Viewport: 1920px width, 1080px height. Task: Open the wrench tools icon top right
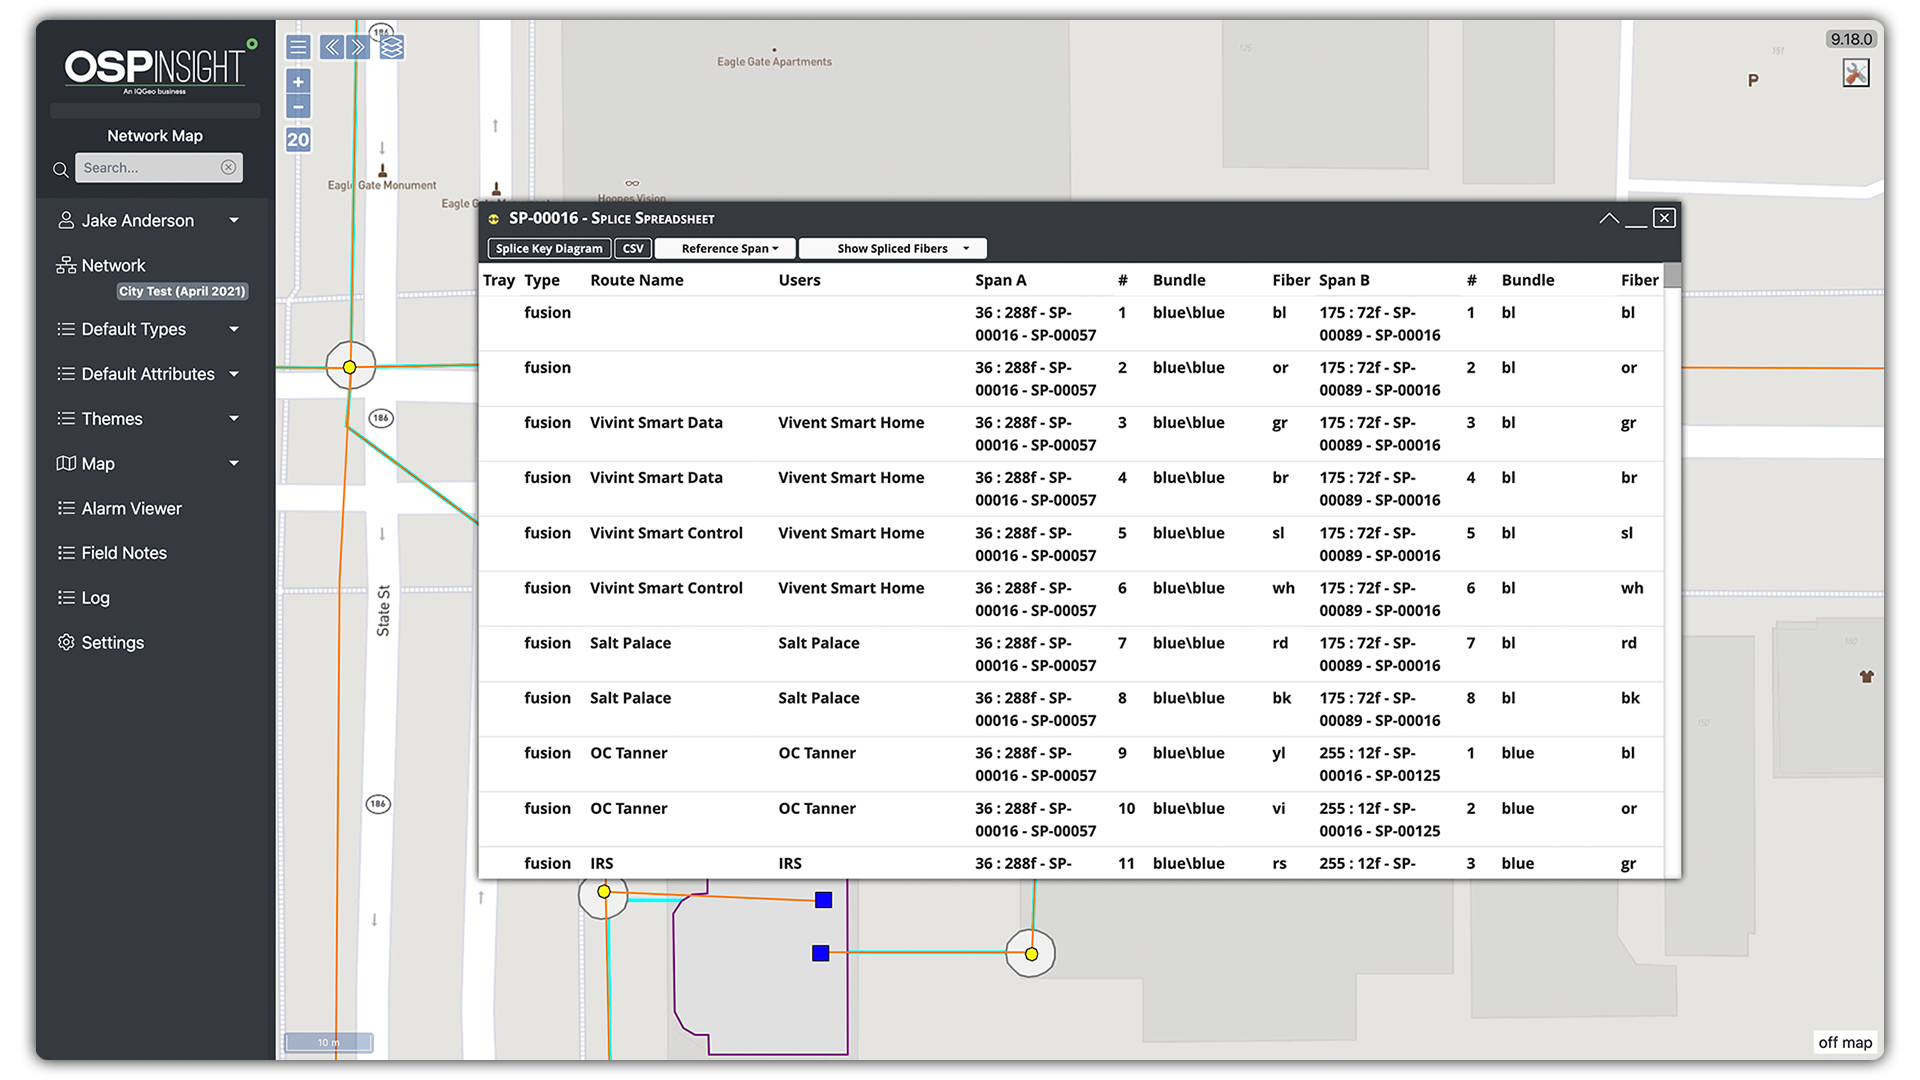(x=1857, y=72)
